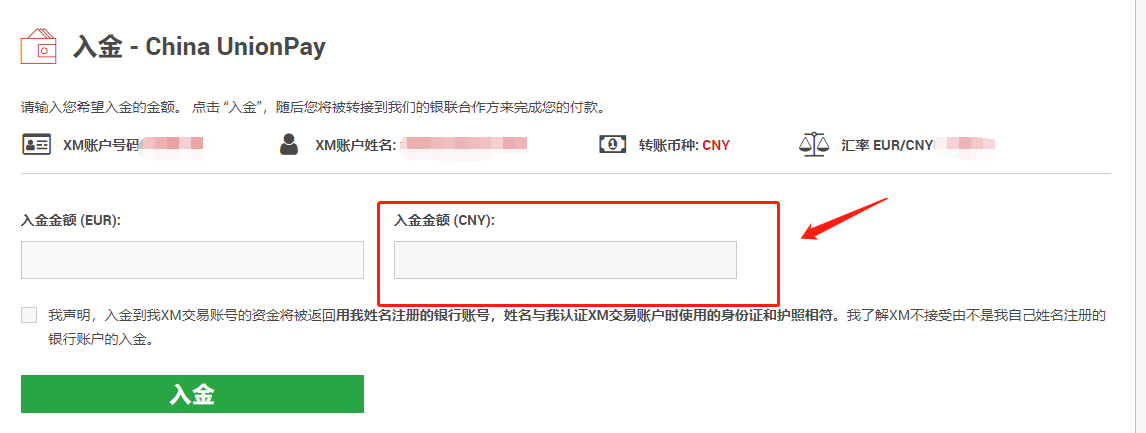Click the 入金金额 (CNY): field label
Screen dimensions: 1146x433
click(x=444, y=219)
